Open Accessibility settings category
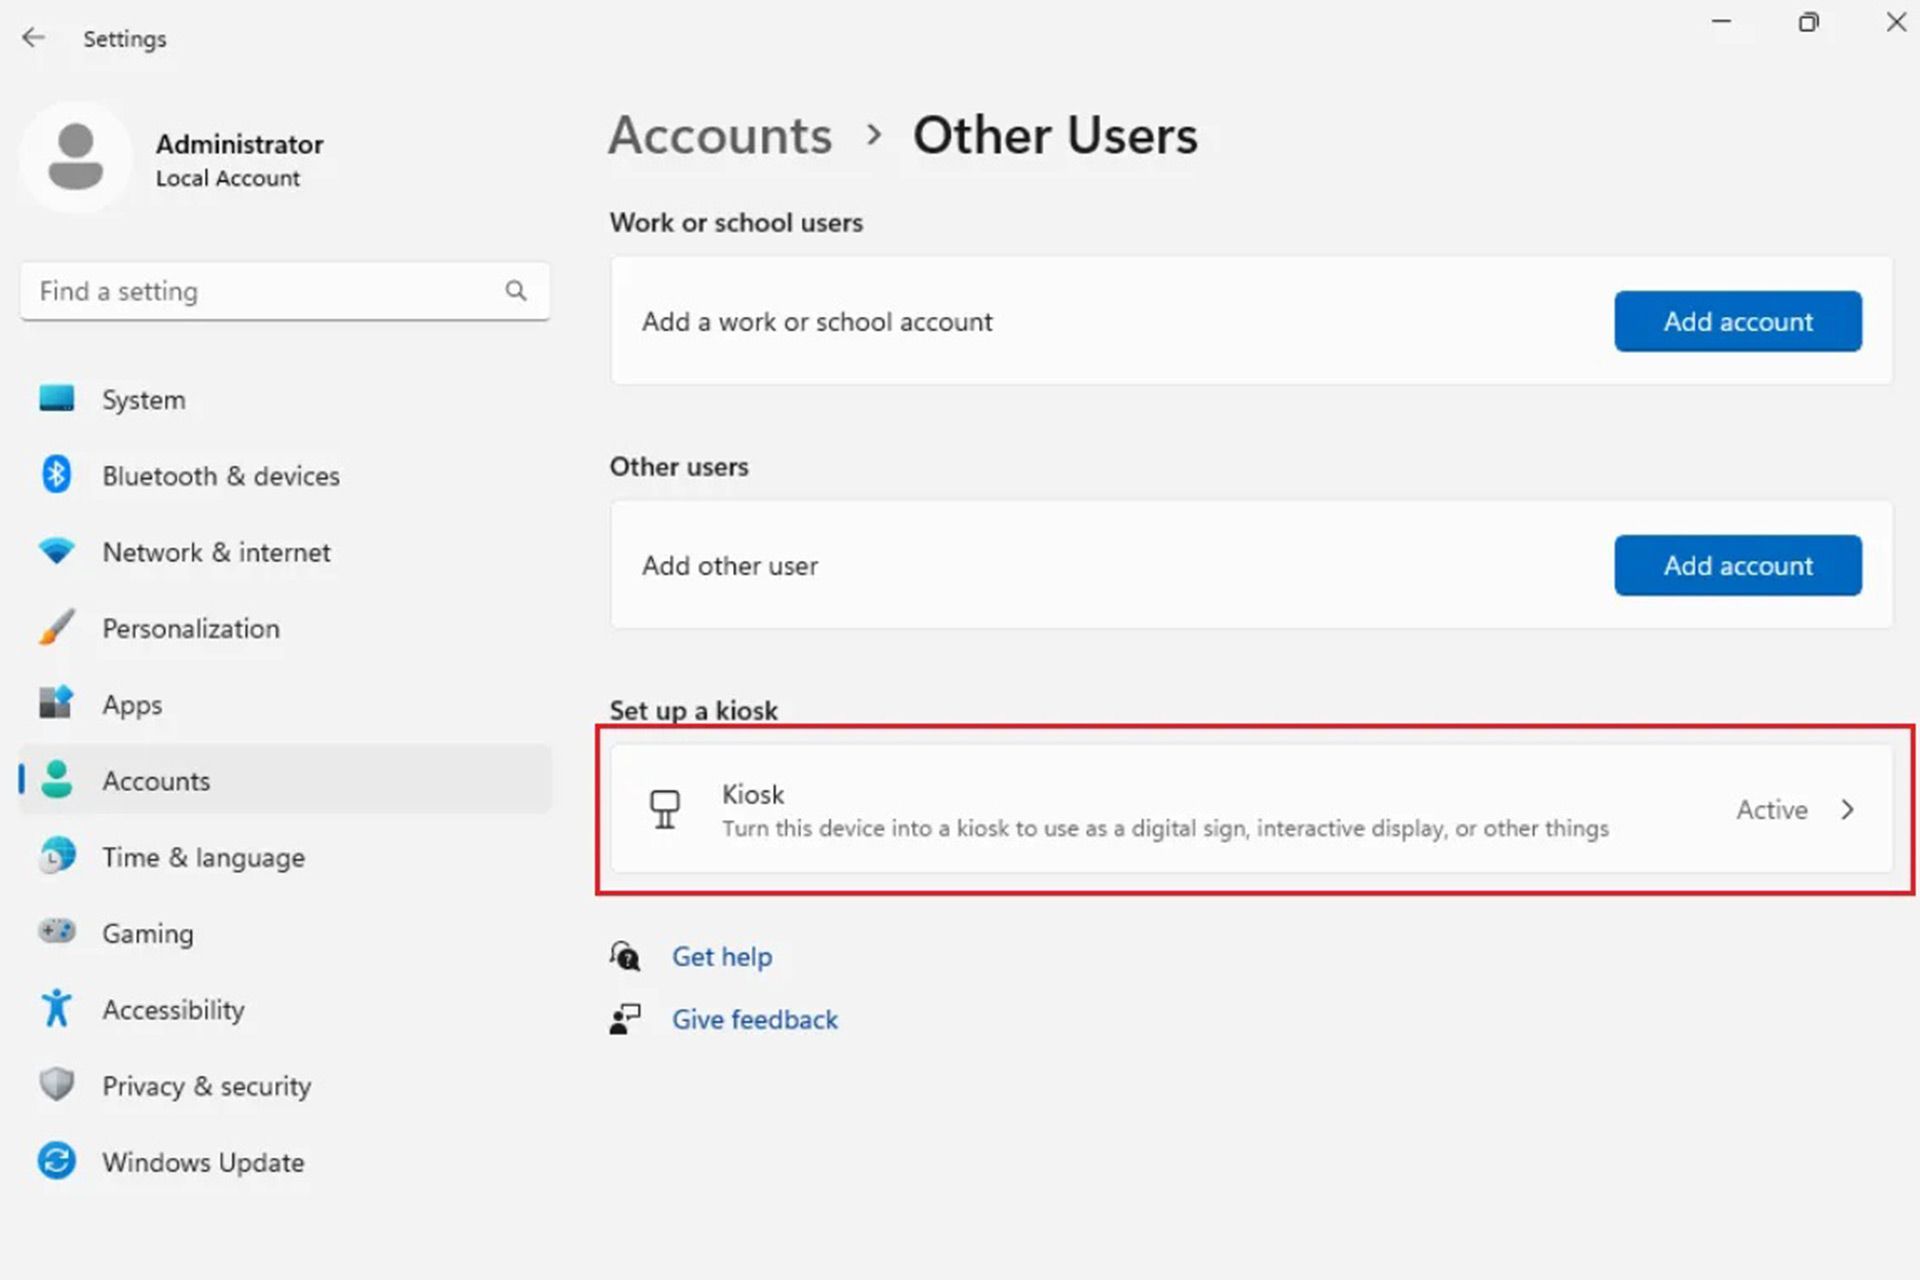Screen dimensions: 1920x1280 tap(285, 1009)
